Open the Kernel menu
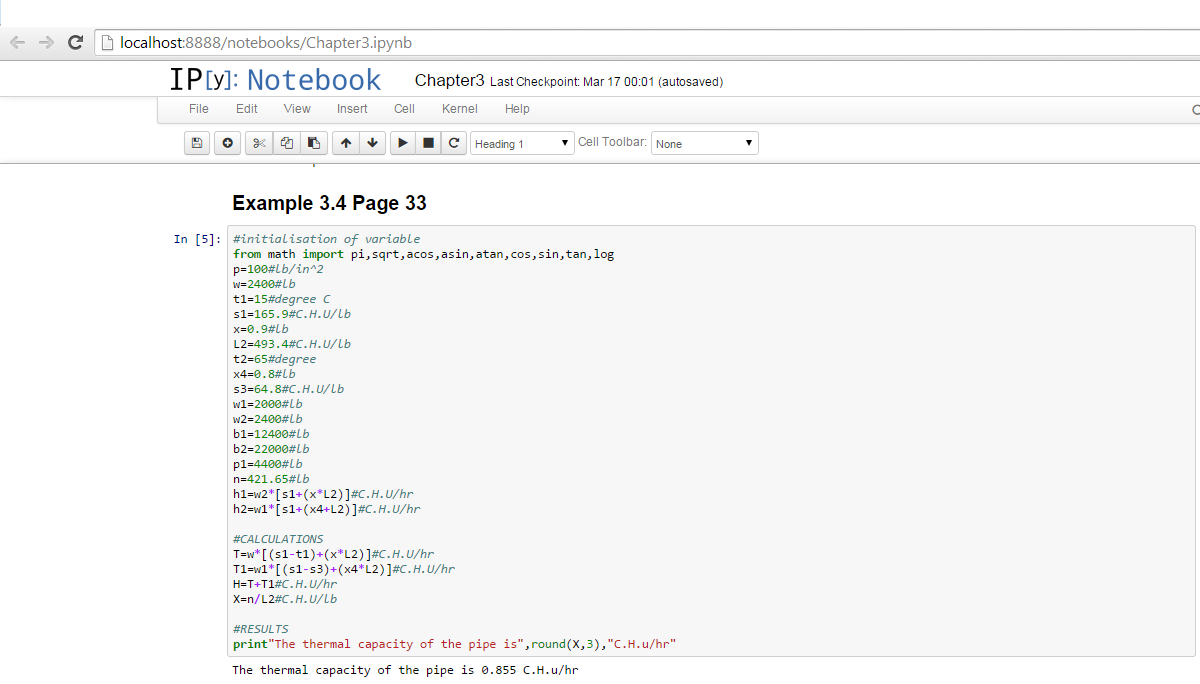1200x684 pixels. click(460, 109)
